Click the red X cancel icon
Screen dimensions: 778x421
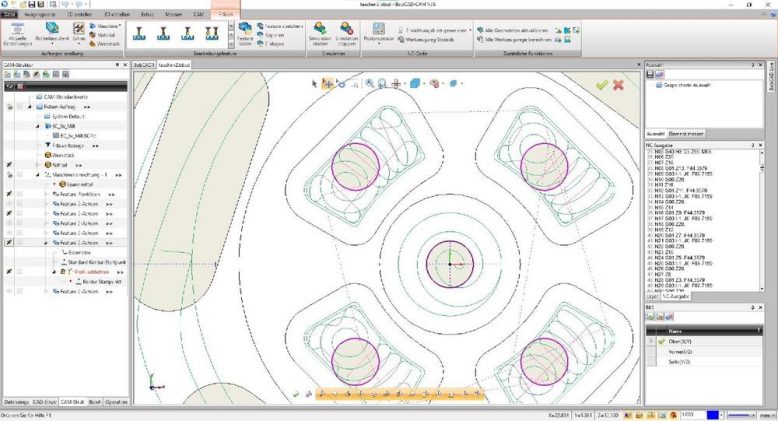[x=618, y=85]
